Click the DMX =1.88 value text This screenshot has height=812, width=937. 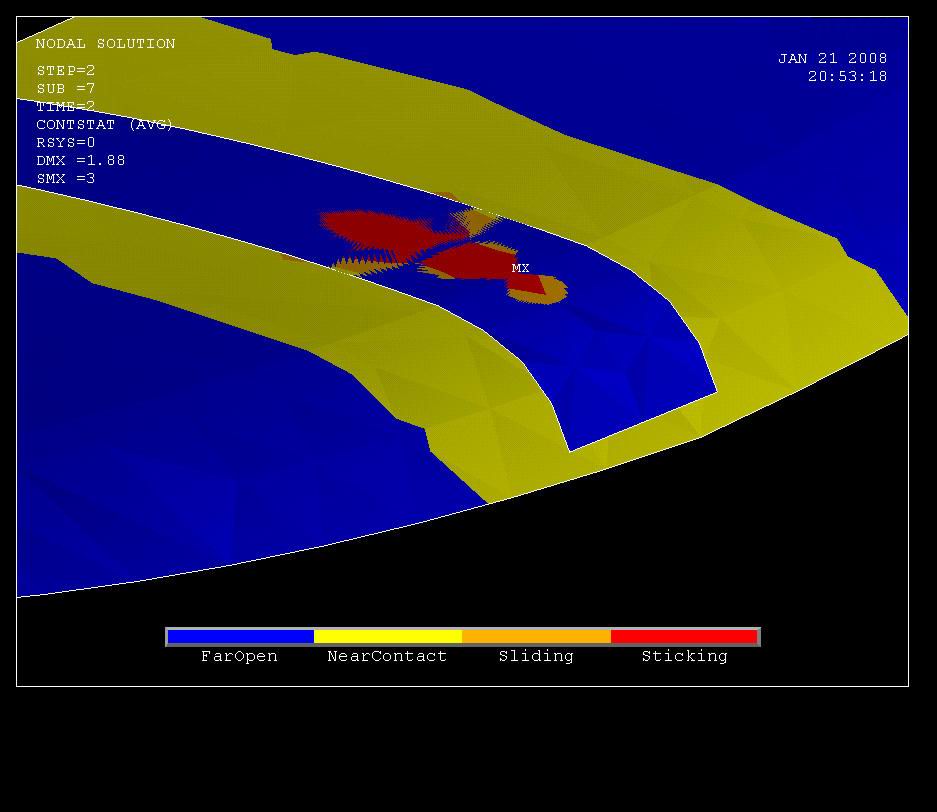point(81,160)
